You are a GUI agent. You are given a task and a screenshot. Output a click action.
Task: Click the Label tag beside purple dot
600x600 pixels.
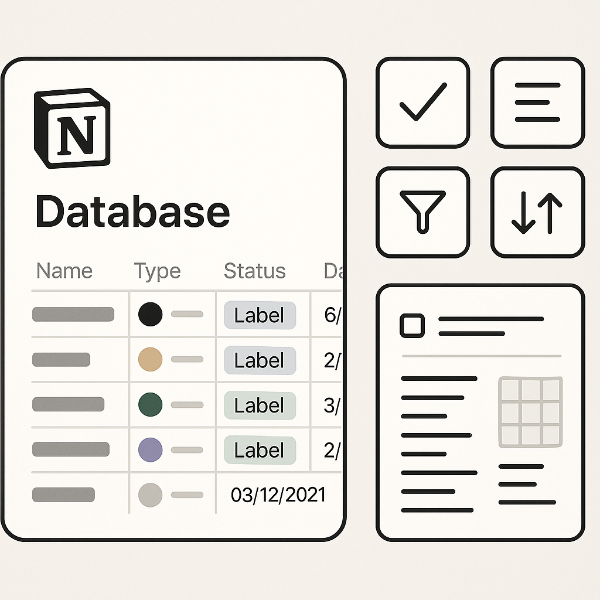(260, 450)
